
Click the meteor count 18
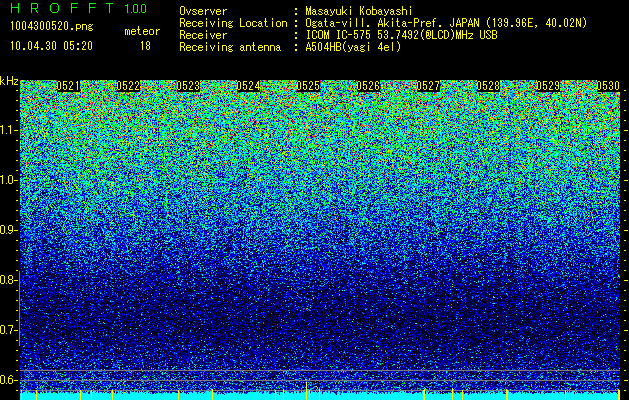click(x=145, y=46)
